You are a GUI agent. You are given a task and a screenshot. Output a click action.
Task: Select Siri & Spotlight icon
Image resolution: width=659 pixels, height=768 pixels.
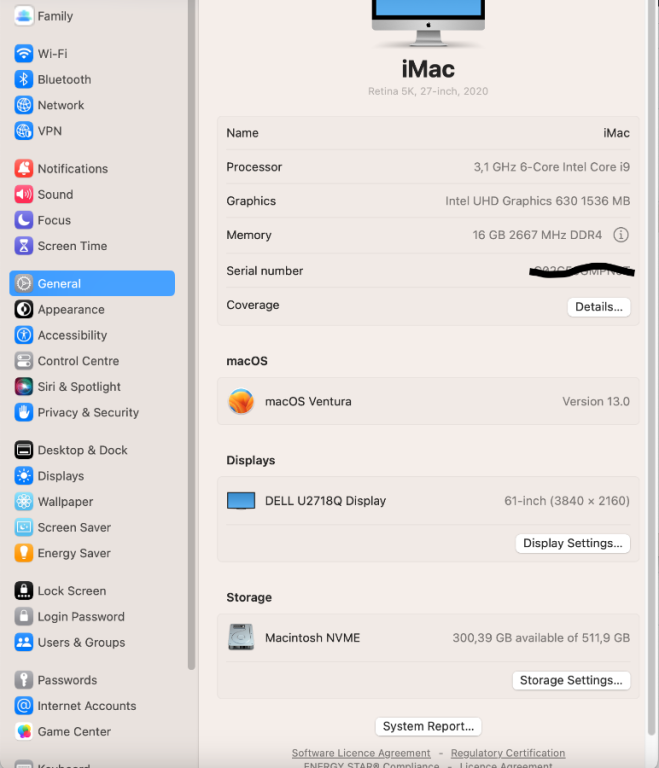[24, 387]
